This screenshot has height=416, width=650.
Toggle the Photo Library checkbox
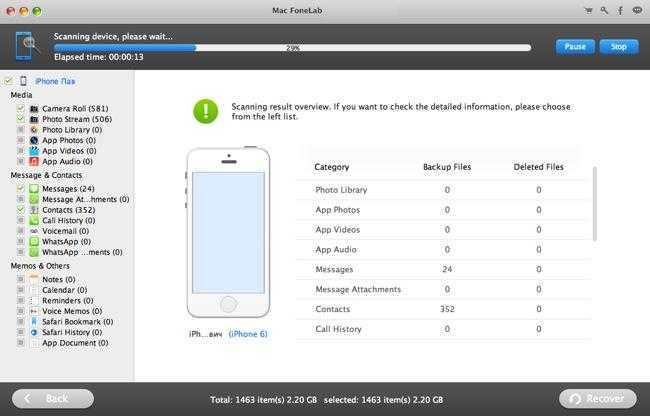(20, 130)
